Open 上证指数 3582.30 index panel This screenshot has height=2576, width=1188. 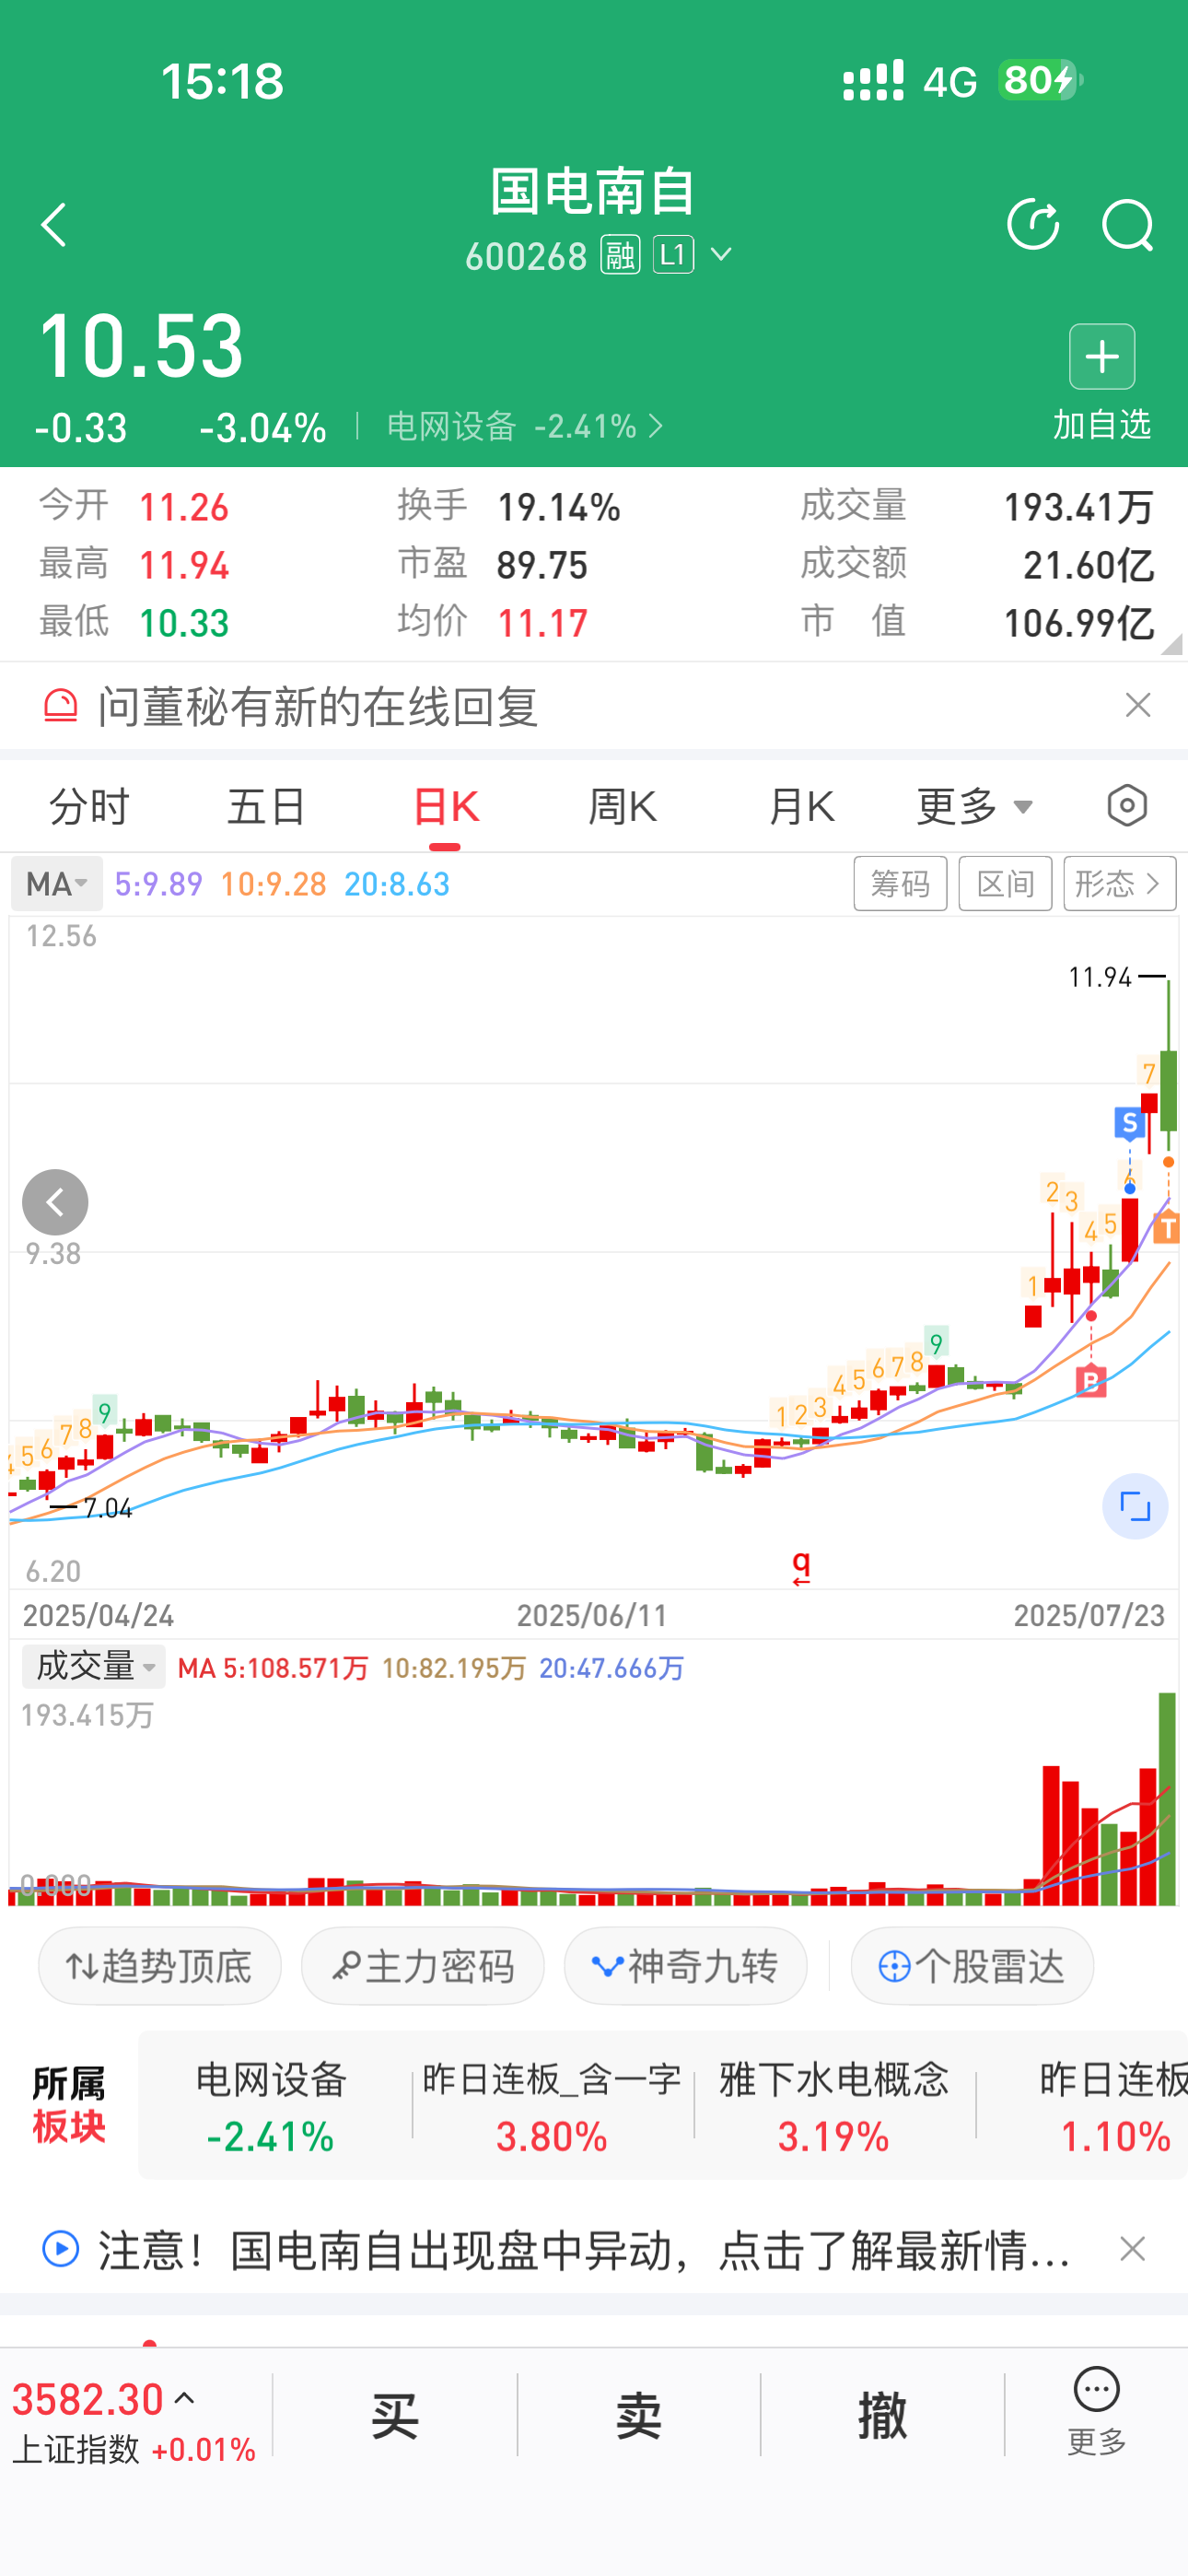[134, 2422]
